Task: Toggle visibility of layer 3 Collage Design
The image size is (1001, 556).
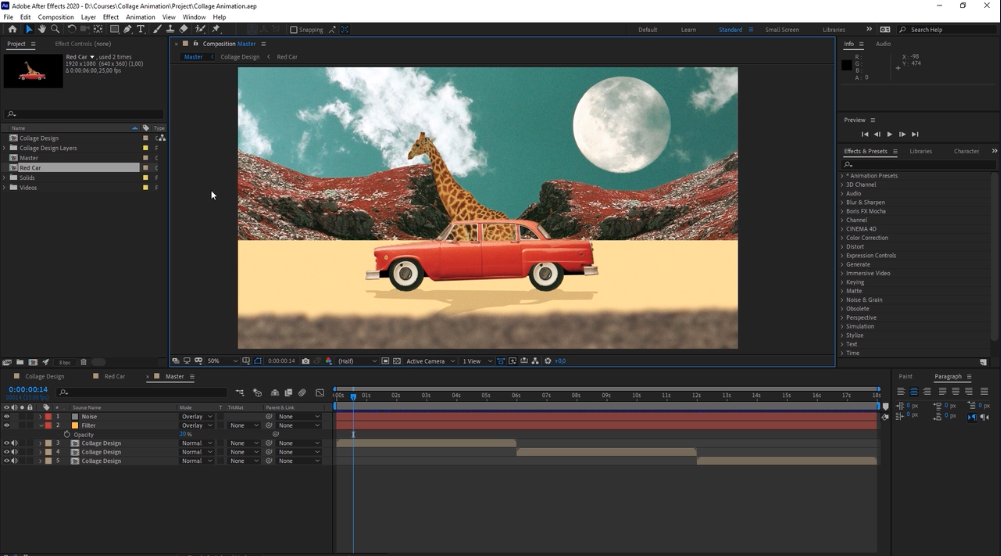Action: pos(6,443)
